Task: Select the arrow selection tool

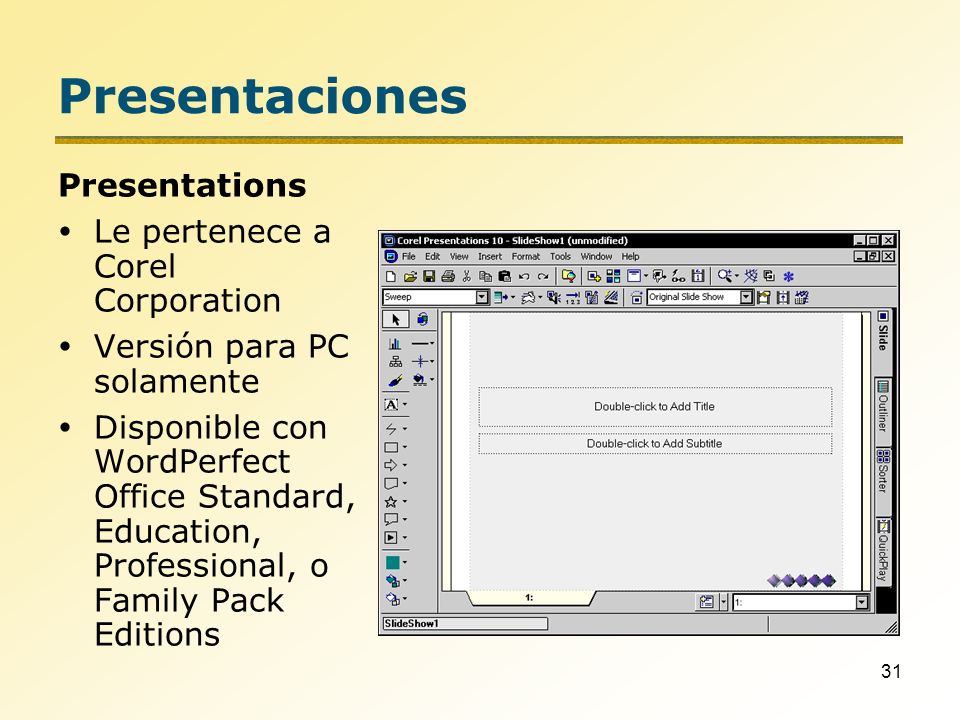Action: (x=396, y=320)
